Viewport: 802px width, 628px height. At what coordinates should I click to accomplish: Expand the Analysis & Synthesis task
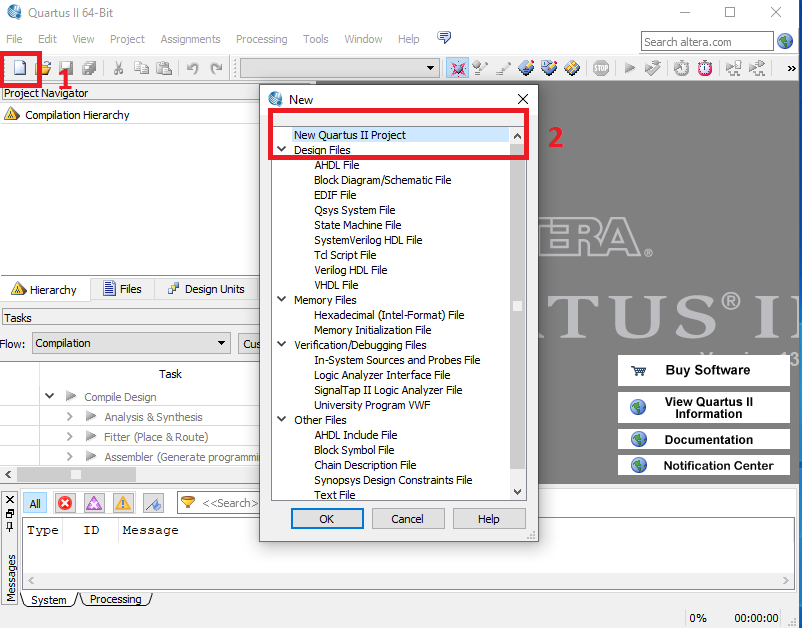click(70, 417)
